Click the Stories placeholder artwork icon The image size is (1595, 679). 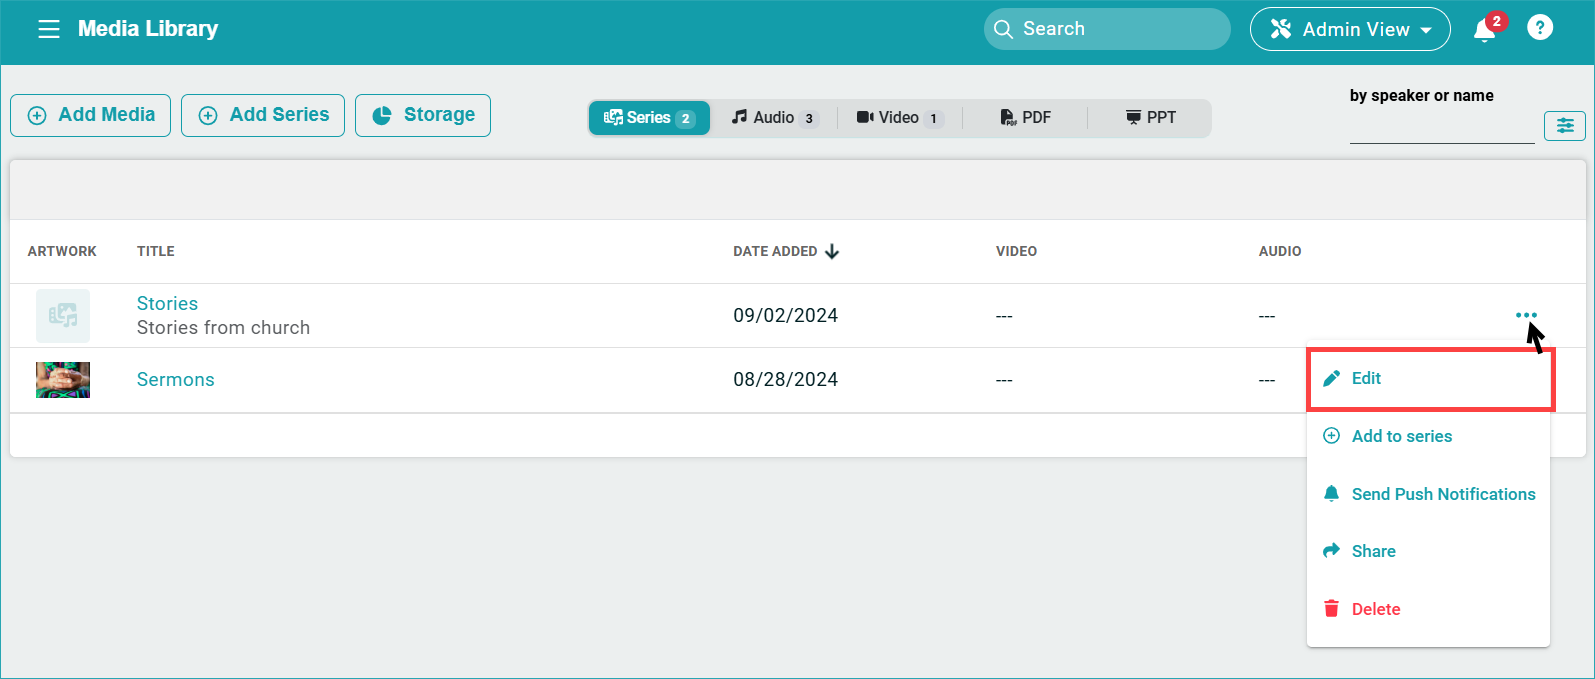[63, 316]
